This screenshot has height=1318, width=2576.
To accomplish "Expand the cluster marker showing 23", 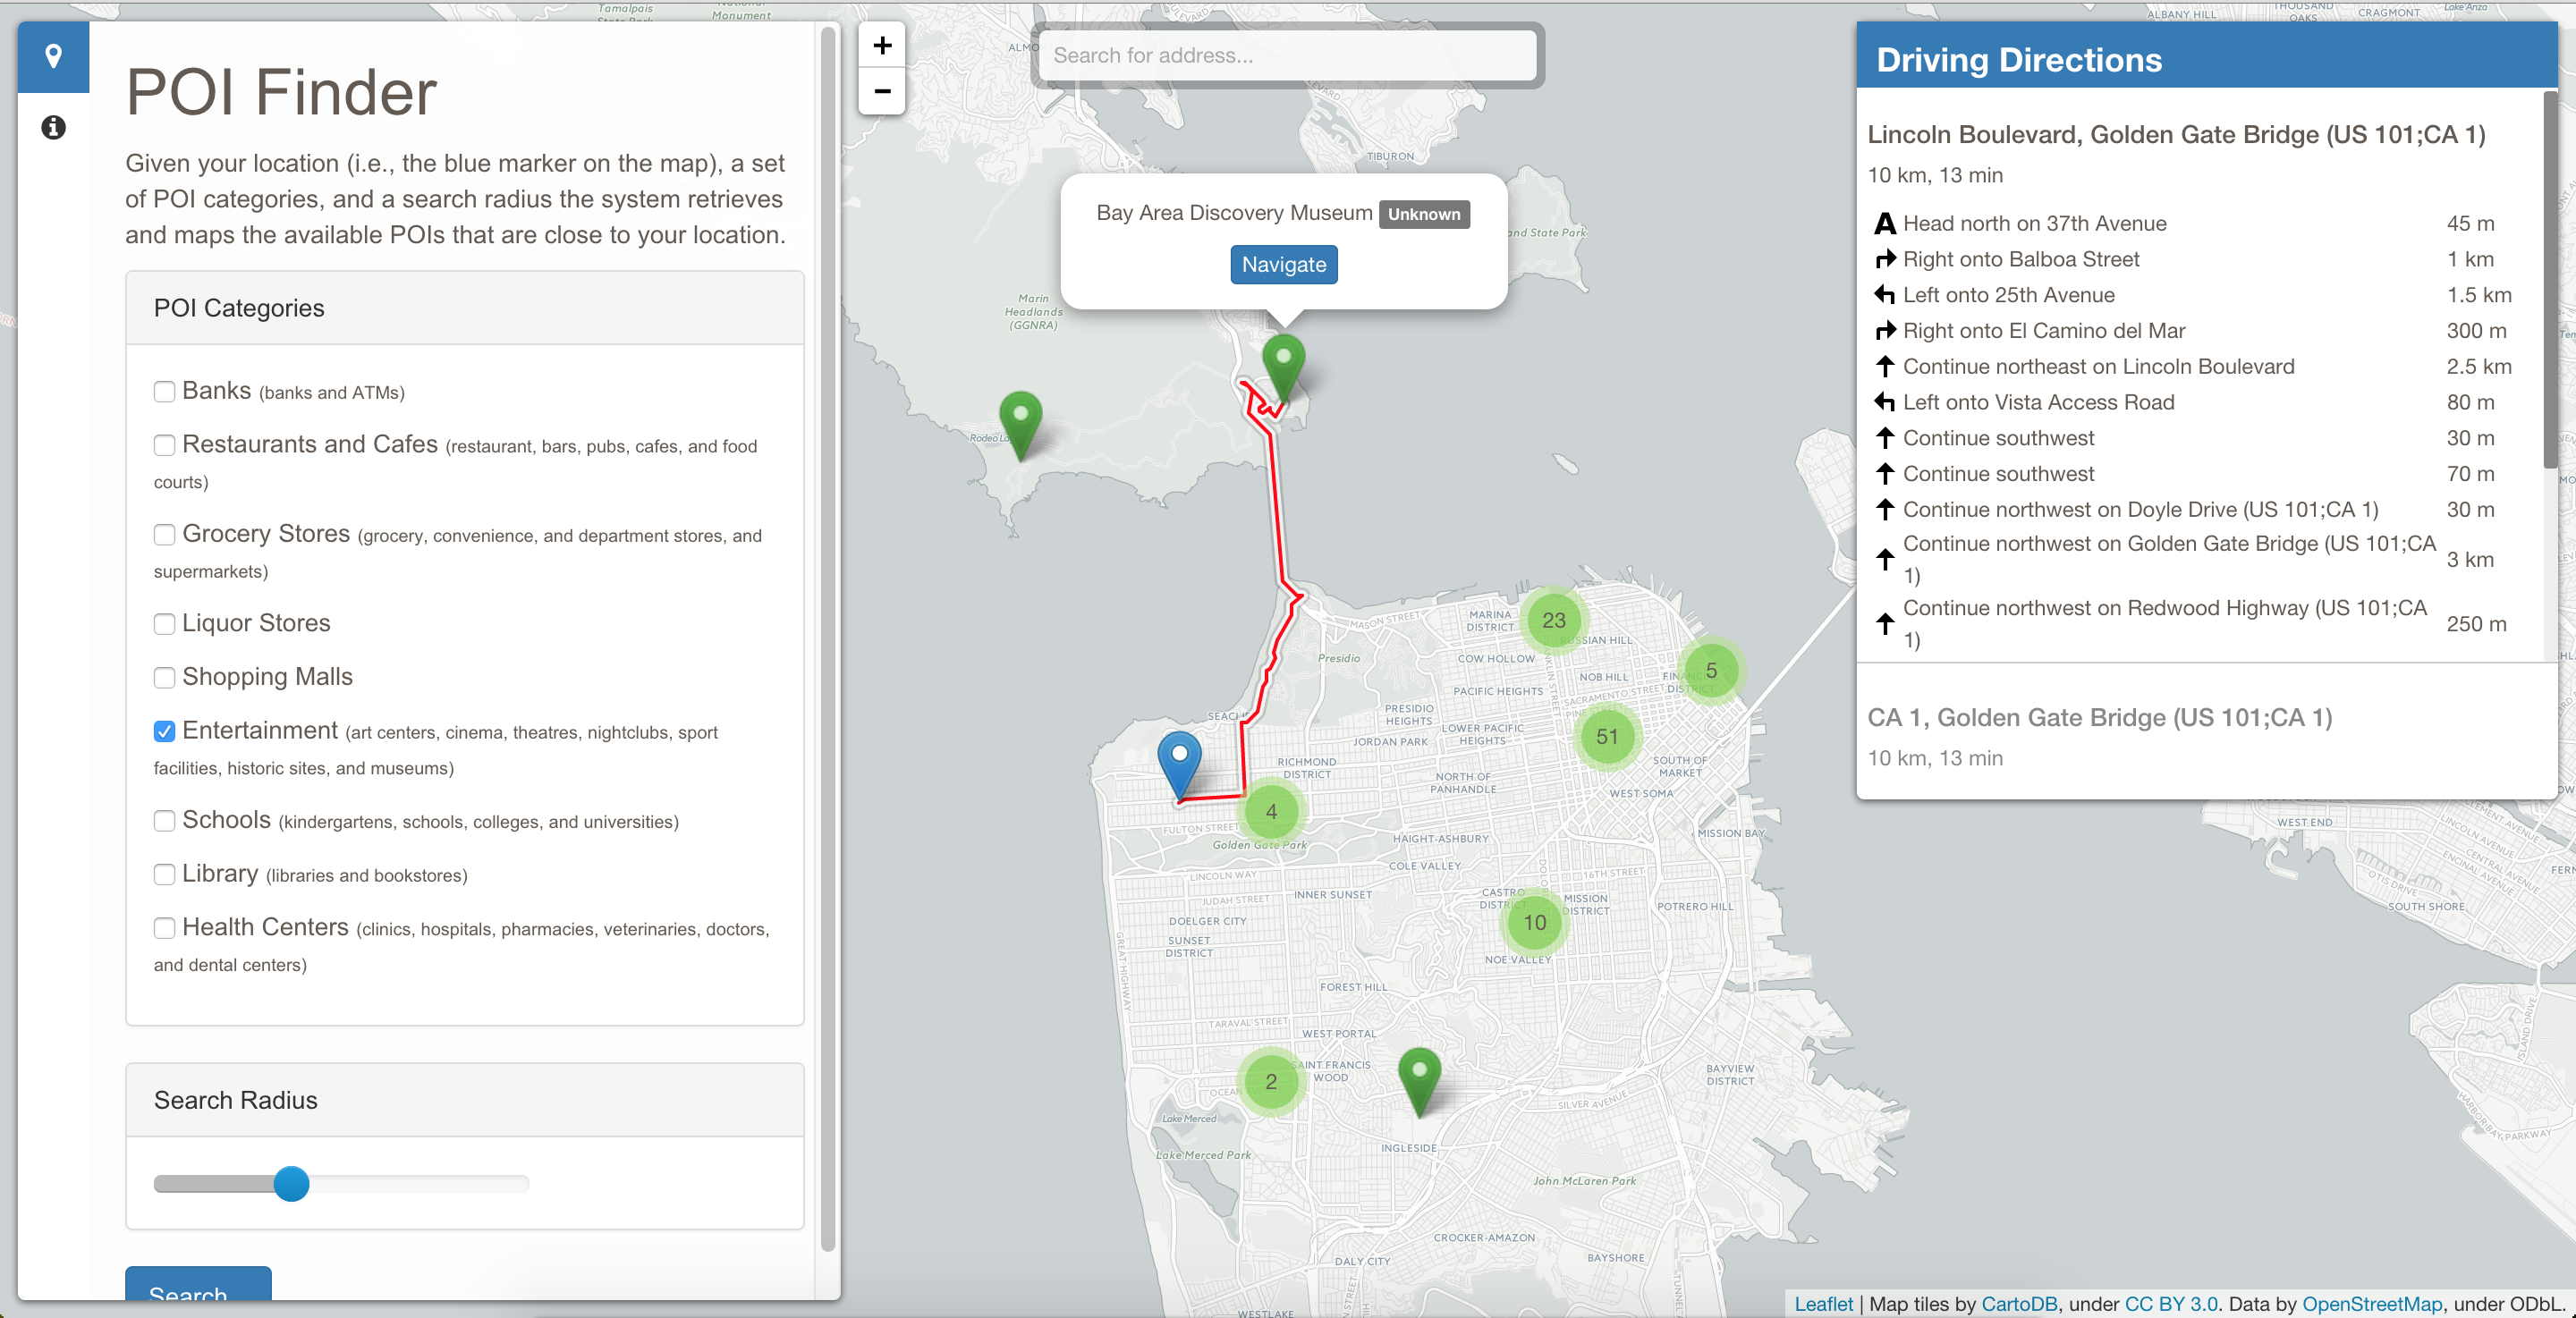I will click(x=1553, y=620).
